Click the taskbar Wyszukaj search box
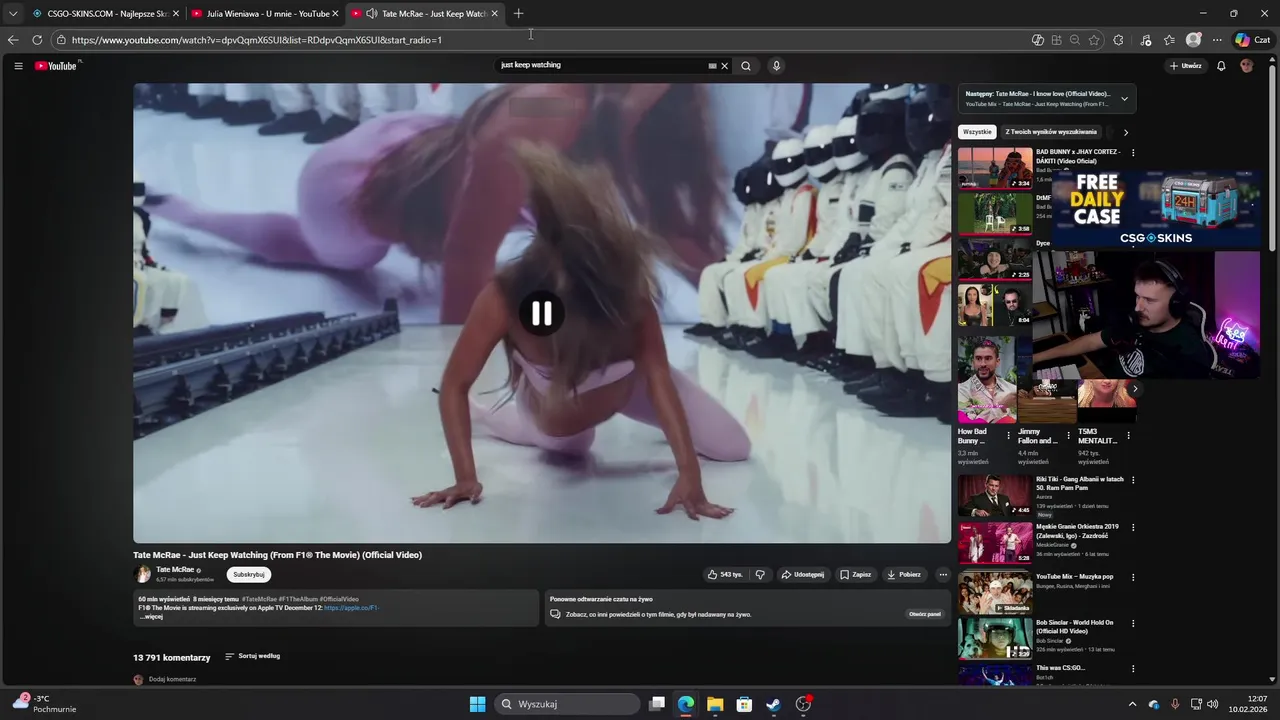Viewport: 1280px width, 720px height. tap(568, 704)
